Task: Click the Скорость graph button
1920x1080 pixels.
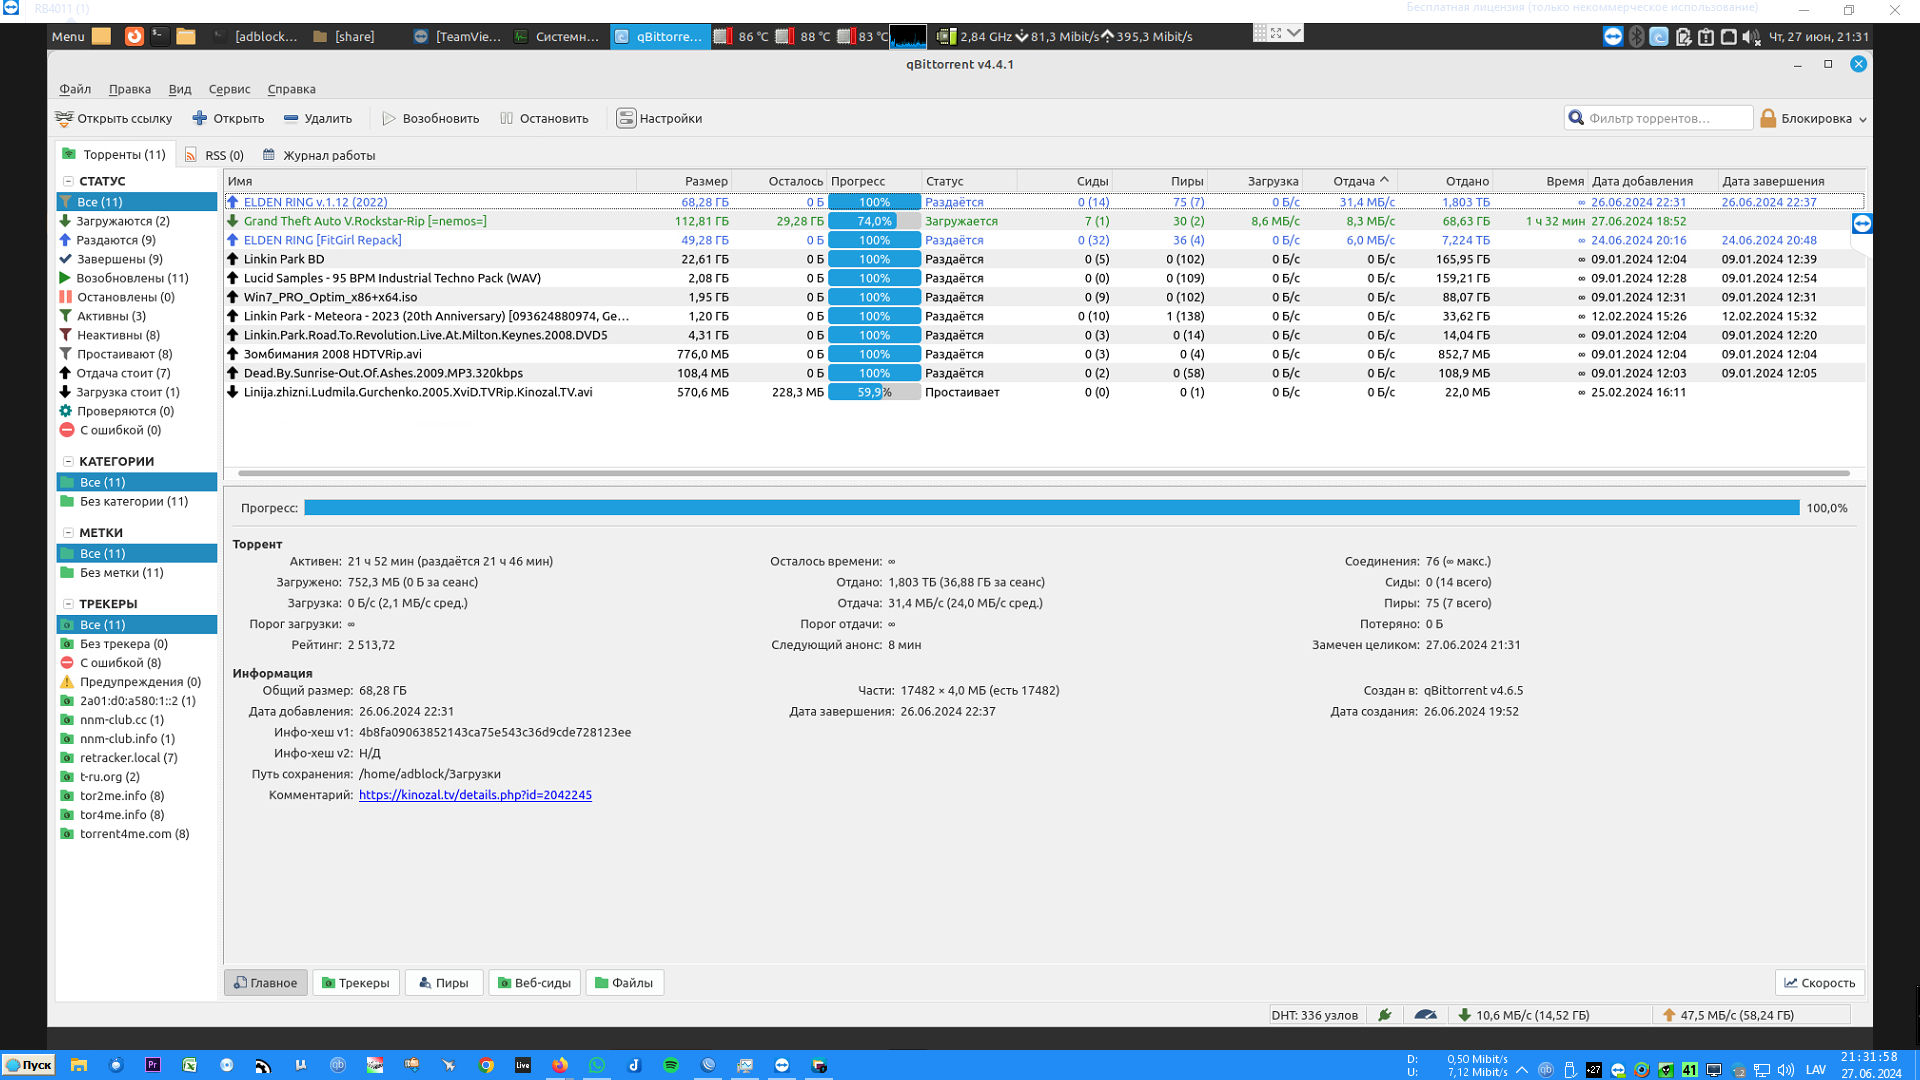Action: pos(1820,983)
